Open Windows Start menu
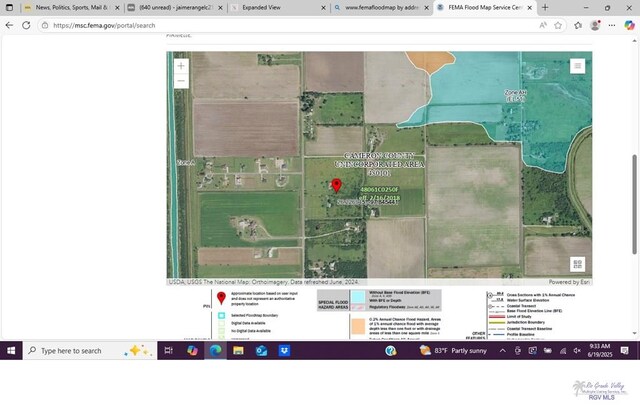 [11, 350]
